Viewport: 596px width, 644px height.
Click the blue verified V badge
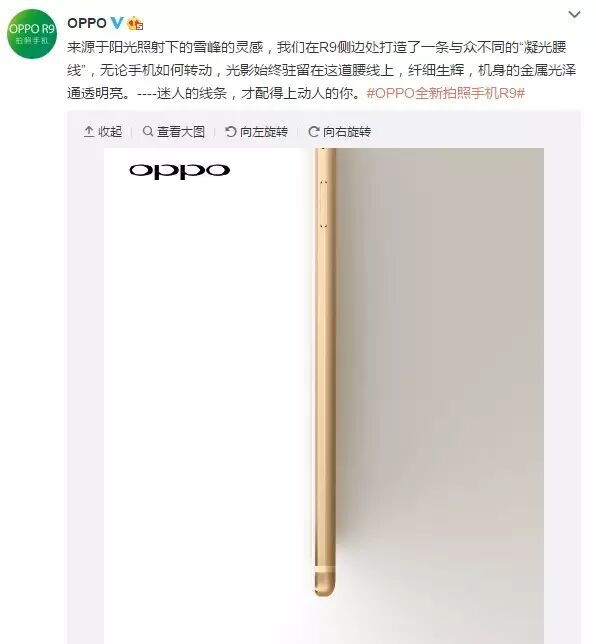coord(117,23)
